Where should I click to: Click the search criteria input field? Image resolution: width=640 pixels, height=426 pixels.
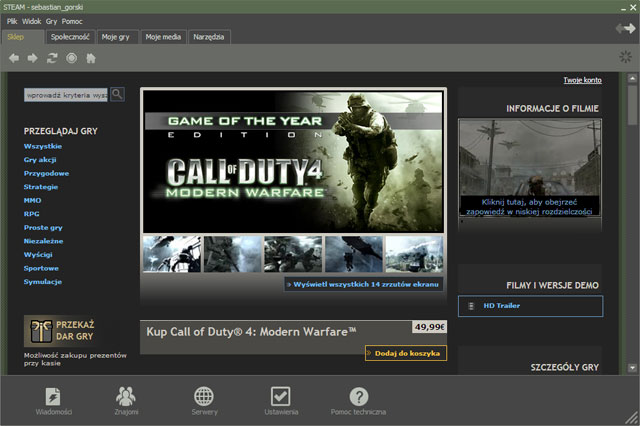coord(66,95)
